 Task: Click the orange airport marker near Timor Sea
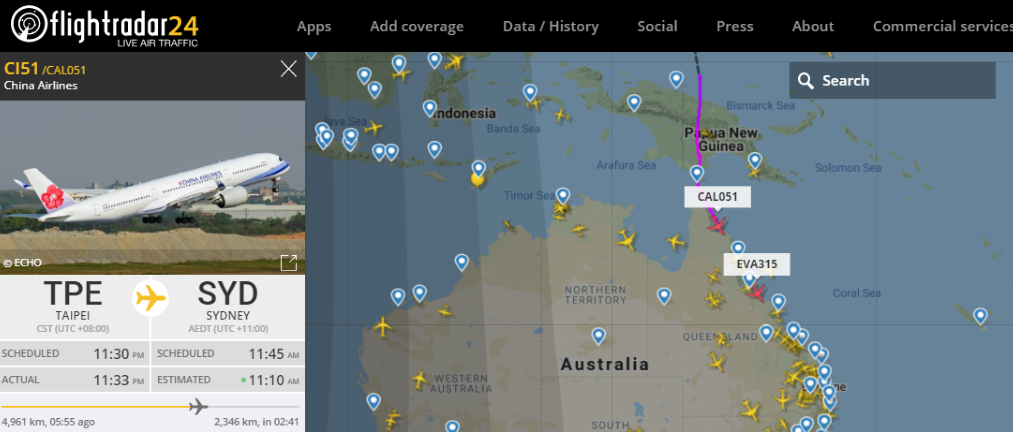pos(478,179)
